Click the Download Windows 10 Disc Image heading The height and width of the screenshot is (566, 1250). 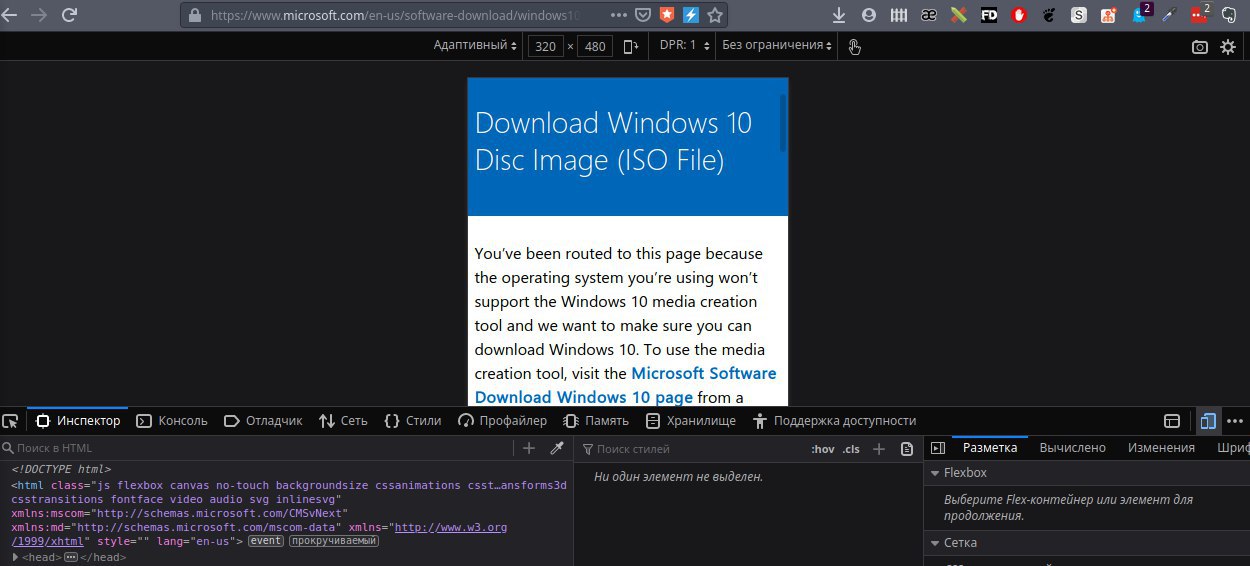coord(613,141)
